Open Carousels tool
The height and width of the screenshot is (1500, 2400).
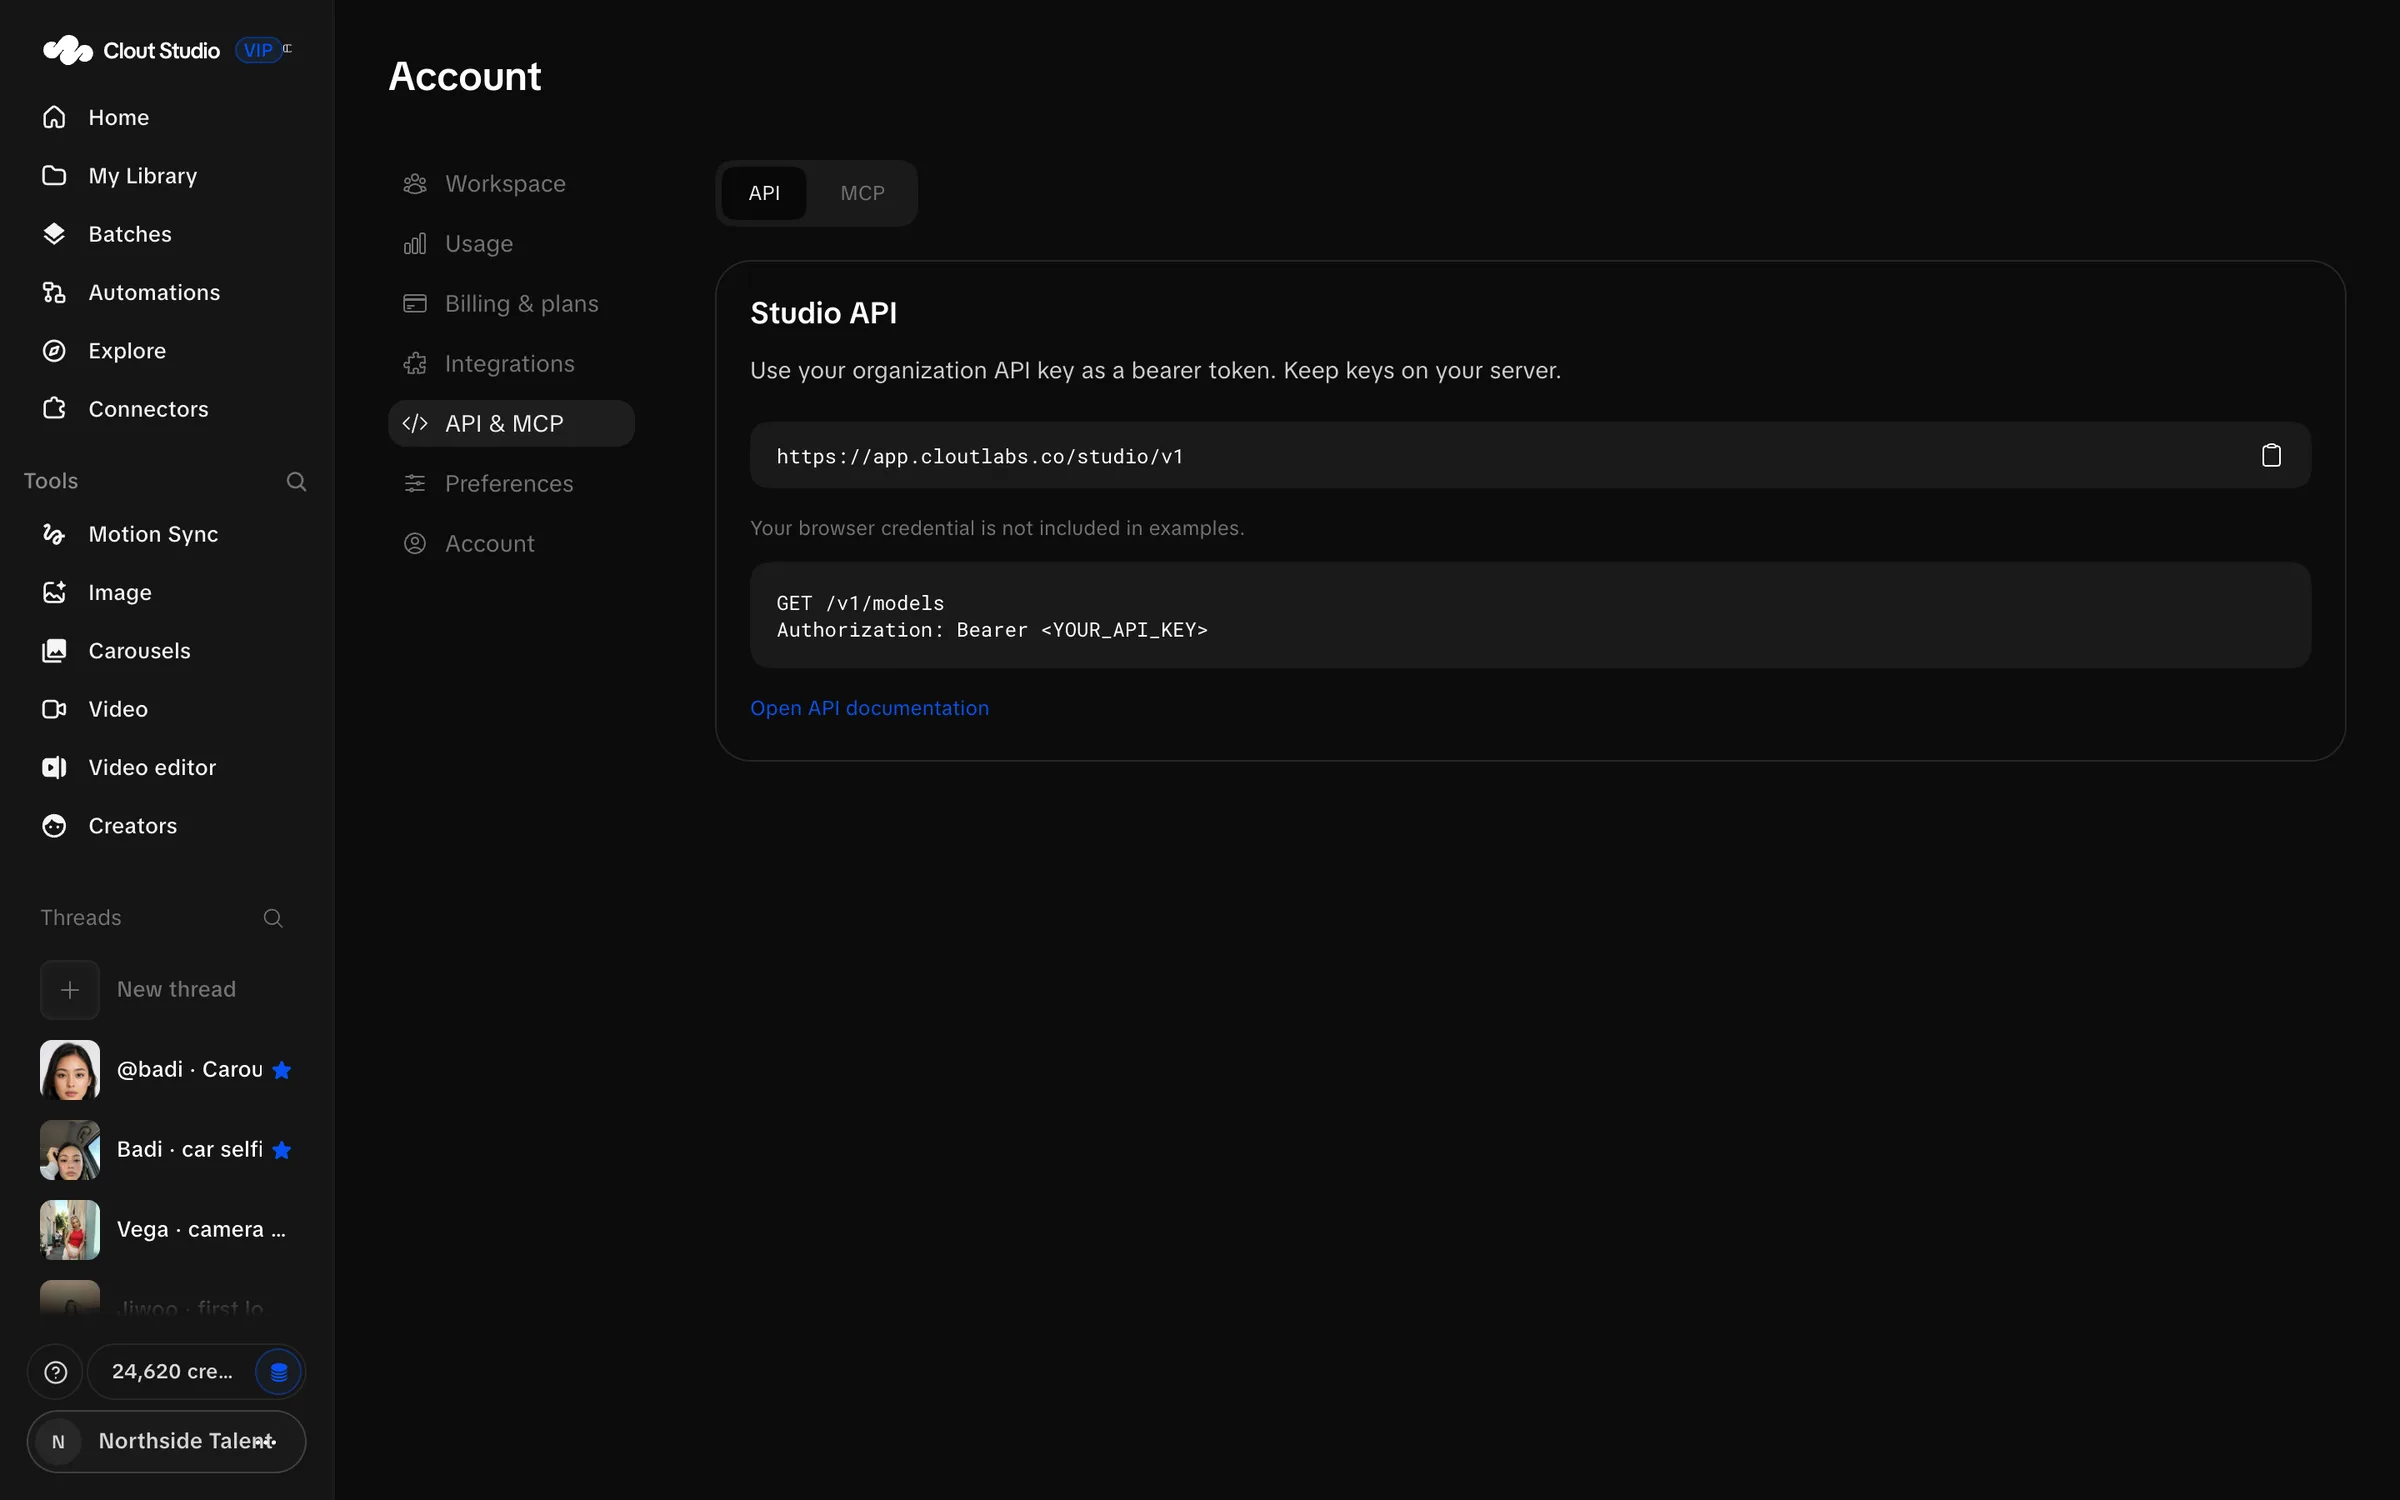(x=166, y=651)
